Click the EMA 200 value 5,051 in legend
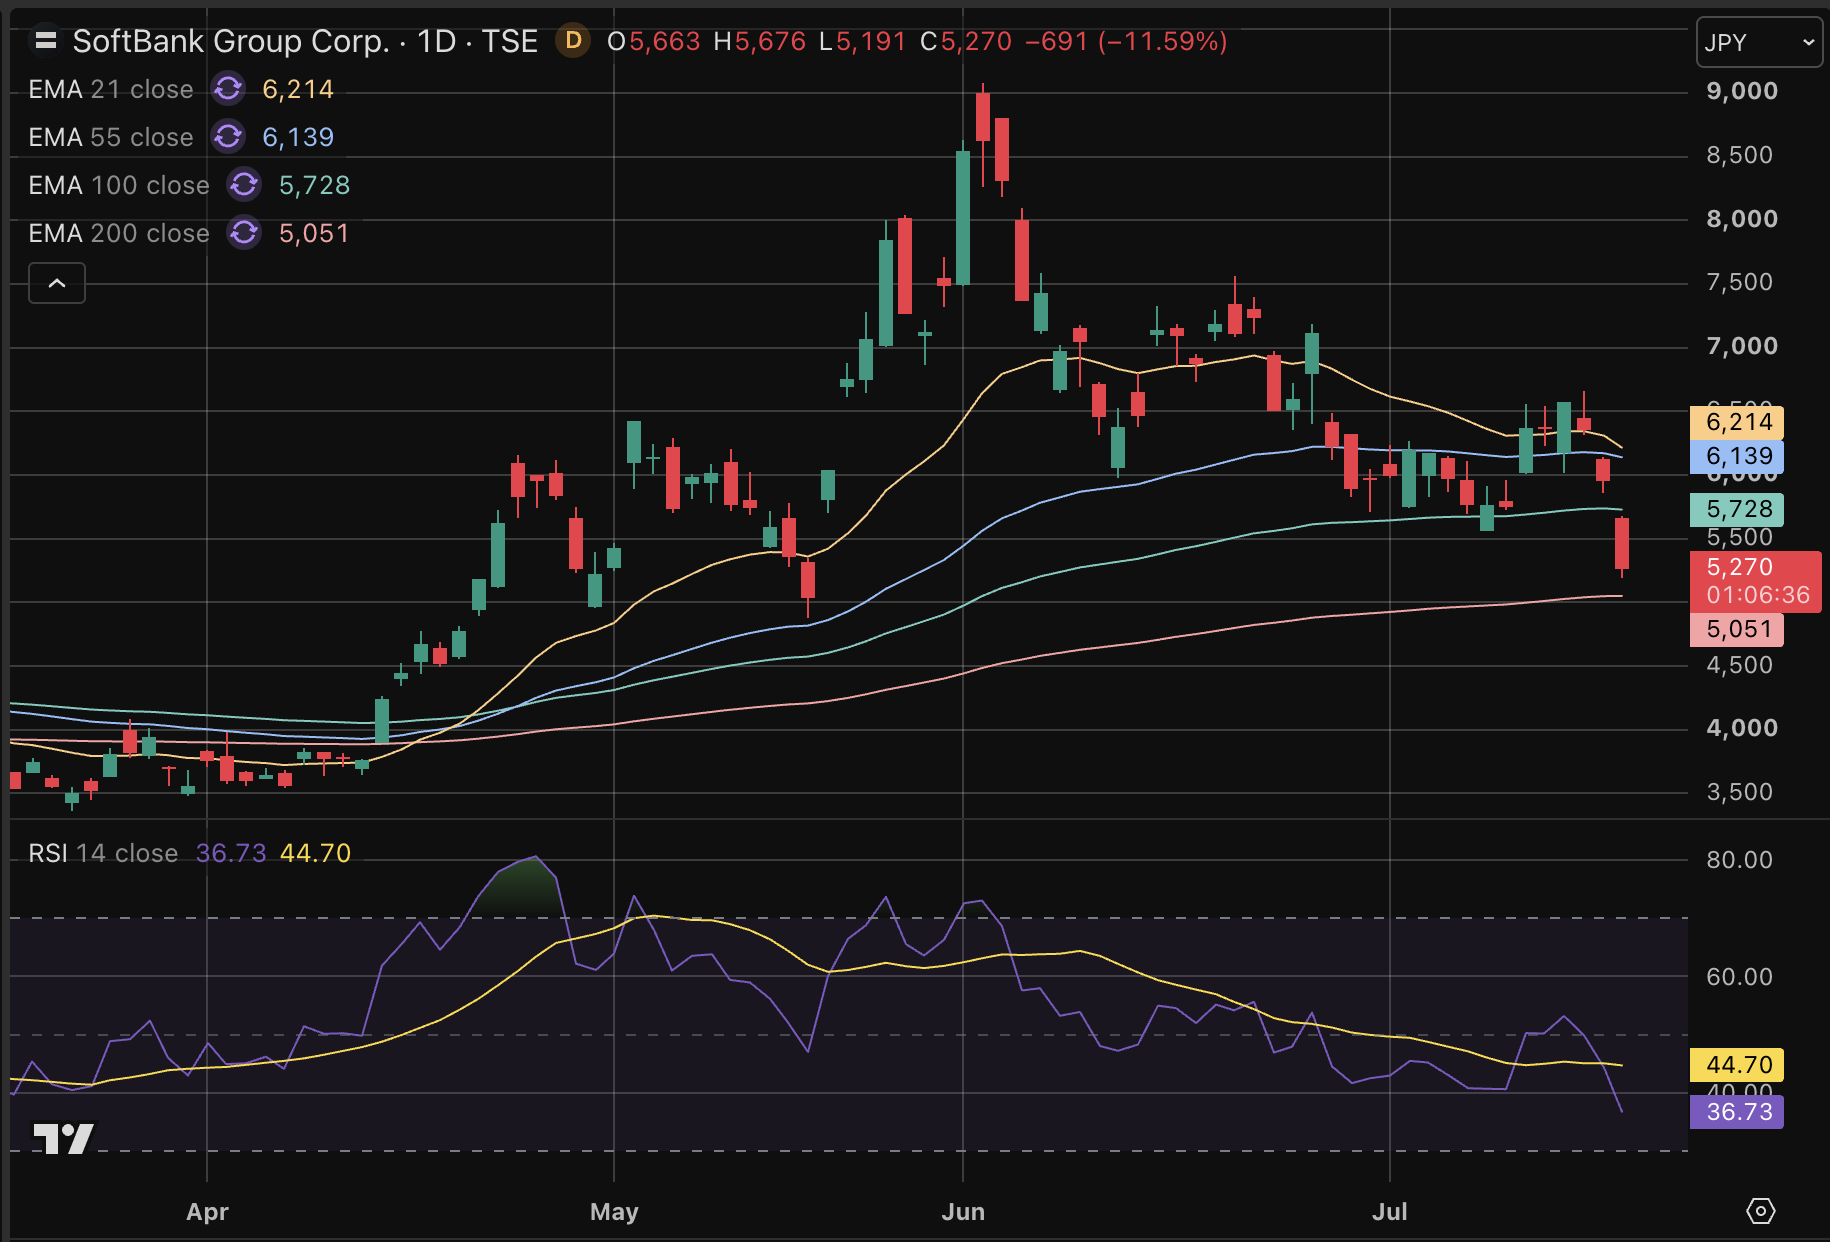The image size is (1830, 1242). (x=314, y=233)
